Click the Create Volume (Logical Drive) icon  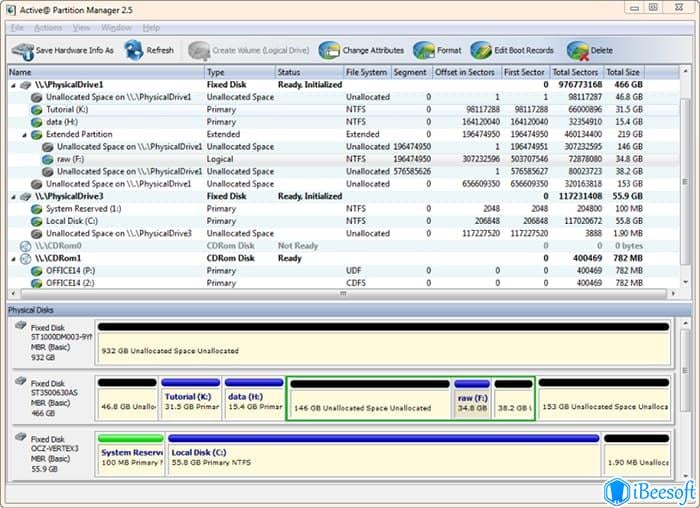pyautogui.click(x=199, y=51)
